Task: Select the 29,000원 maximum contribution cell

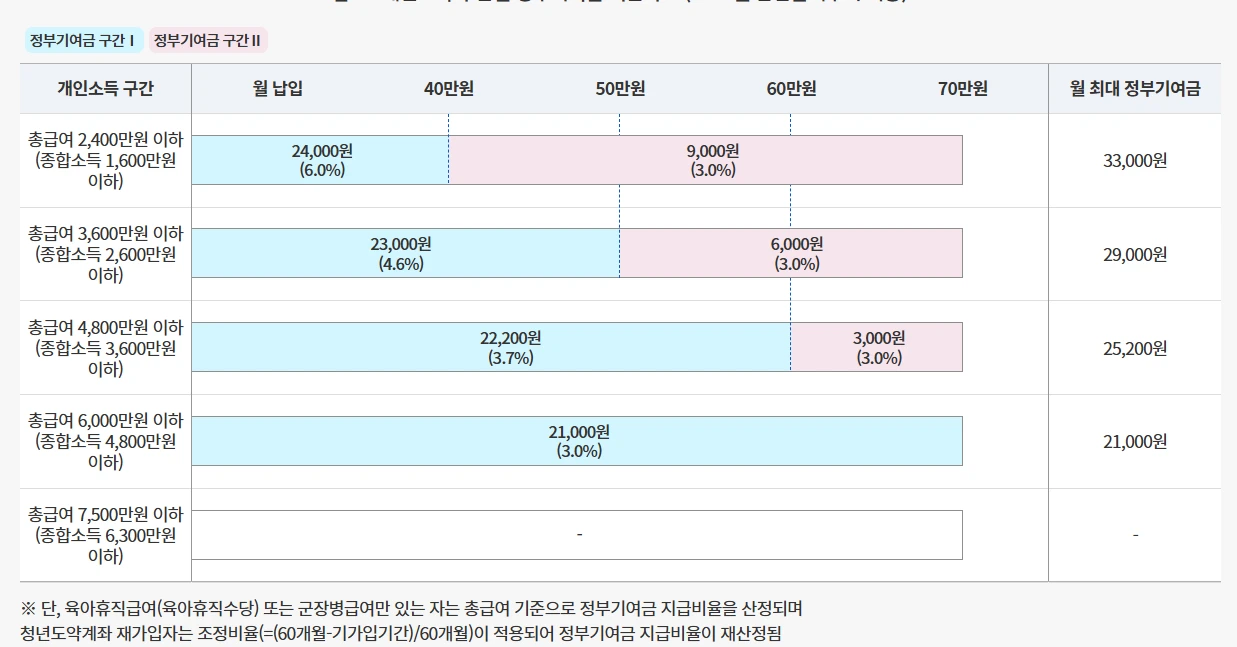Action: (1135, 254)
